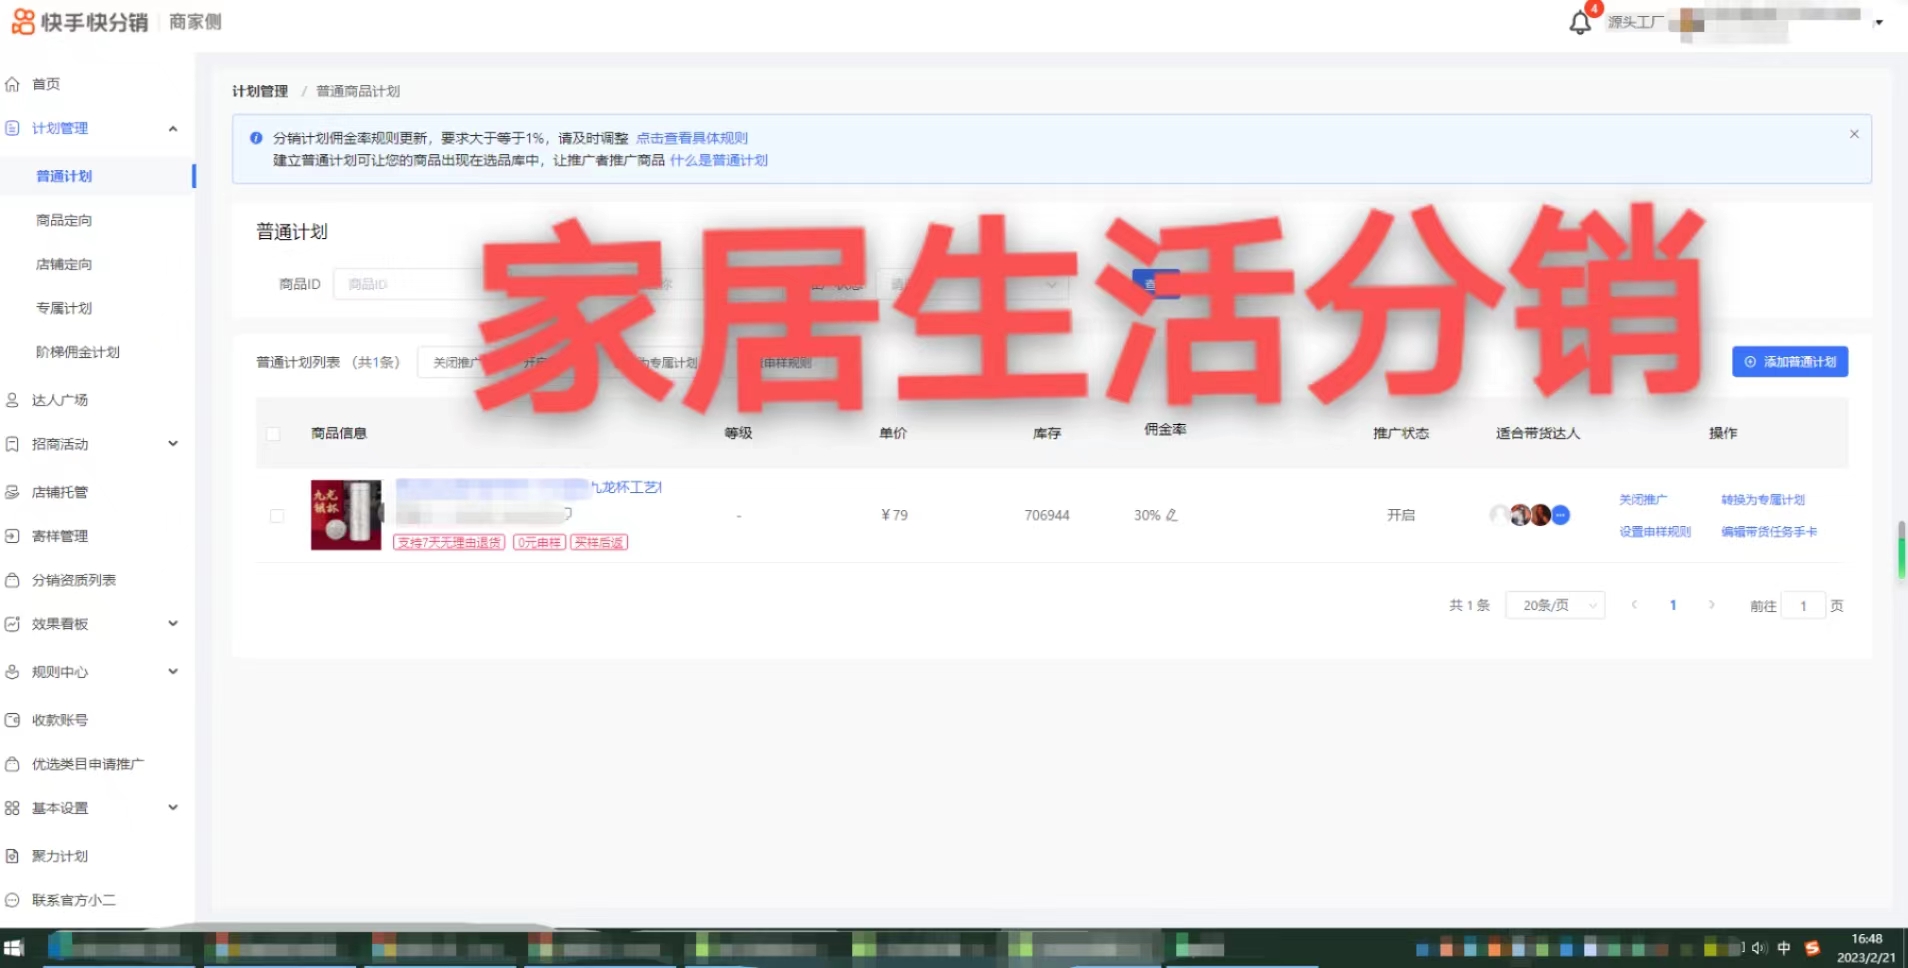Viewport: 1908px width, 968px height.
Task: Check the select-all checkbox in table header
Action: (274, 433)
